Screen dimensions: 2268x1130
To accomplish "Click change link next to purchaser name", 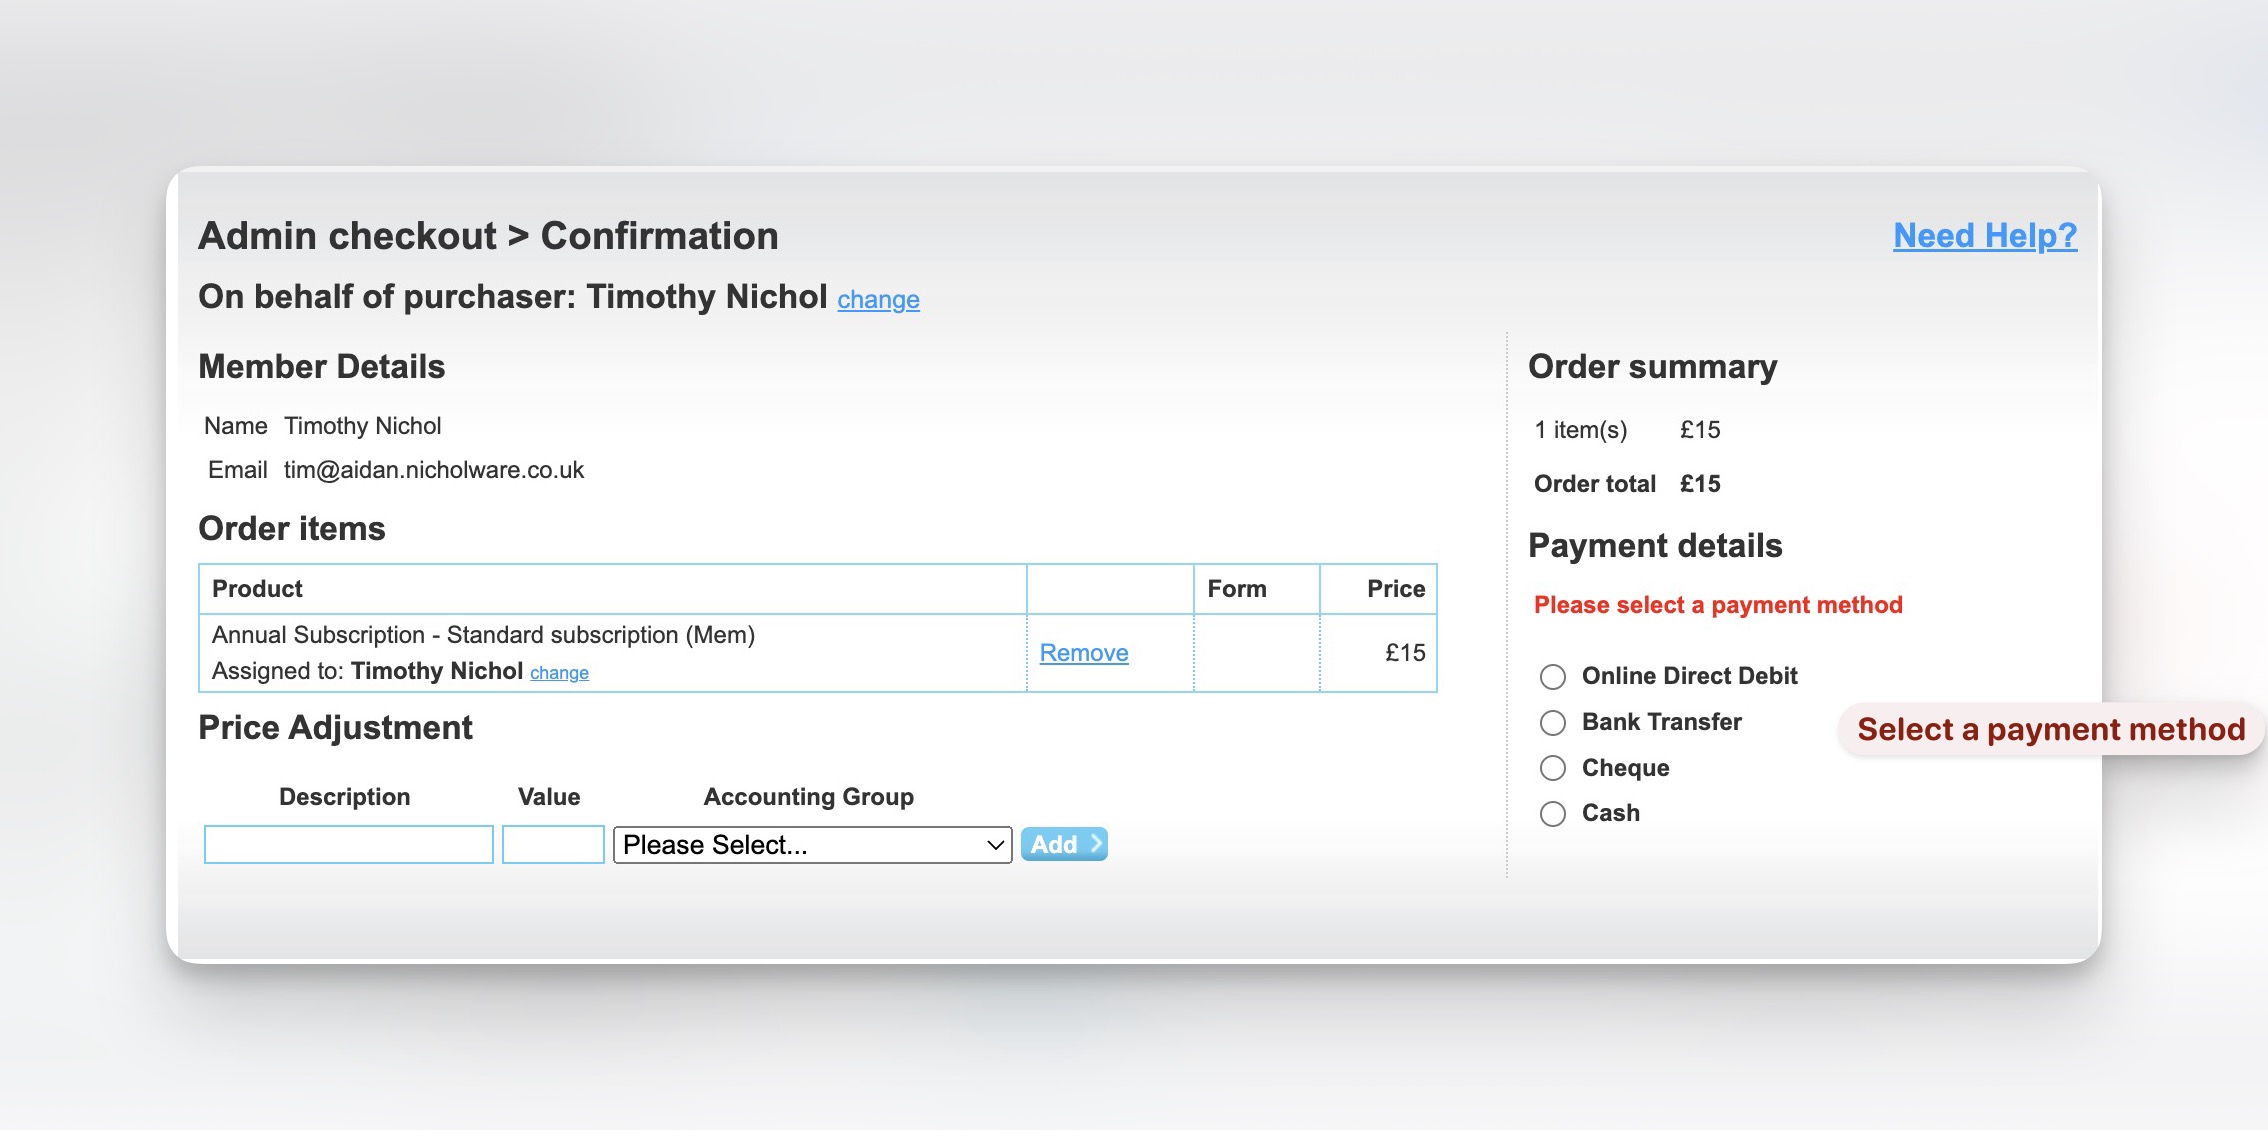I will click(878, 299).
